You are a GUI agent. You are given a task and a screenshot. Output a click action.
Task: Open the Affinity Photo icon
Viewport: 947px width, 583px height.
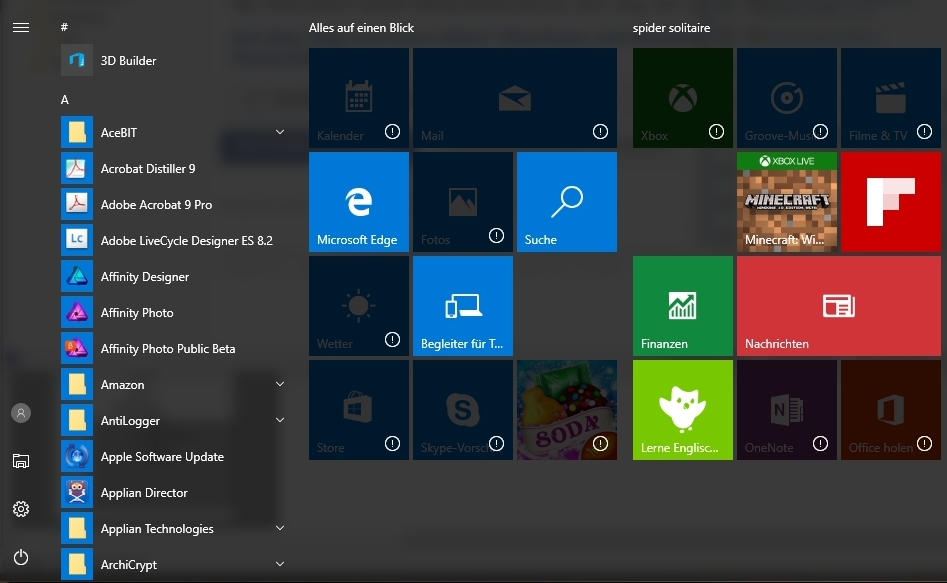pyautogui.click(x=77, y=312)
